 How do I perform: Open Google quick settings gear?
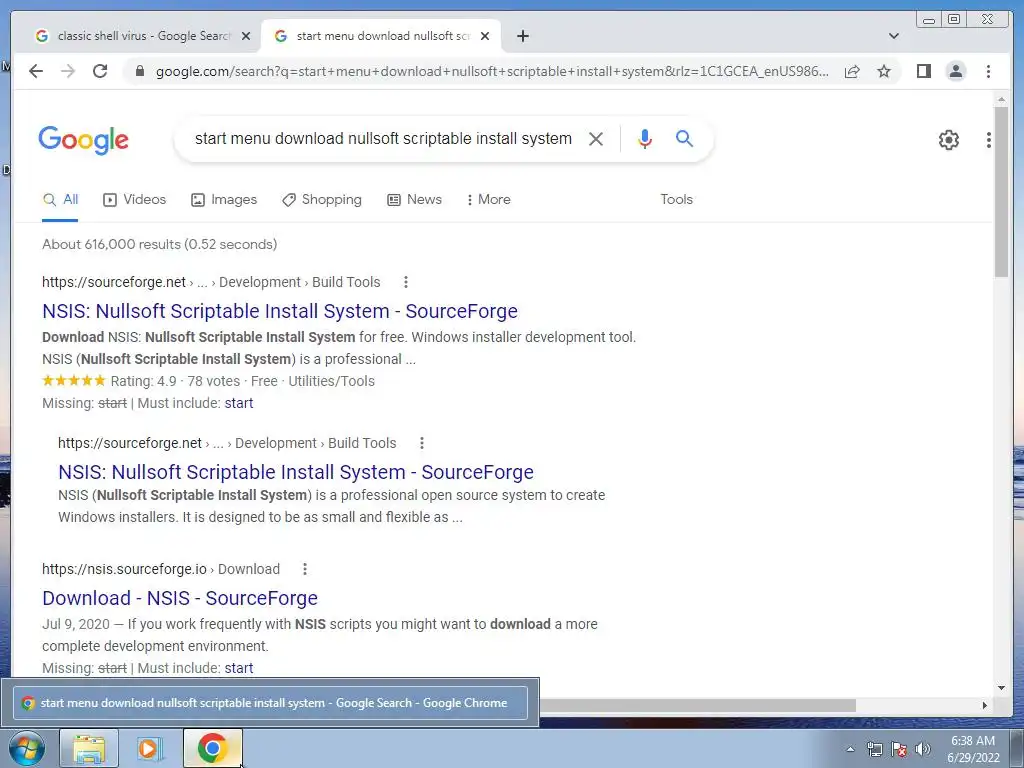(948, 140)
